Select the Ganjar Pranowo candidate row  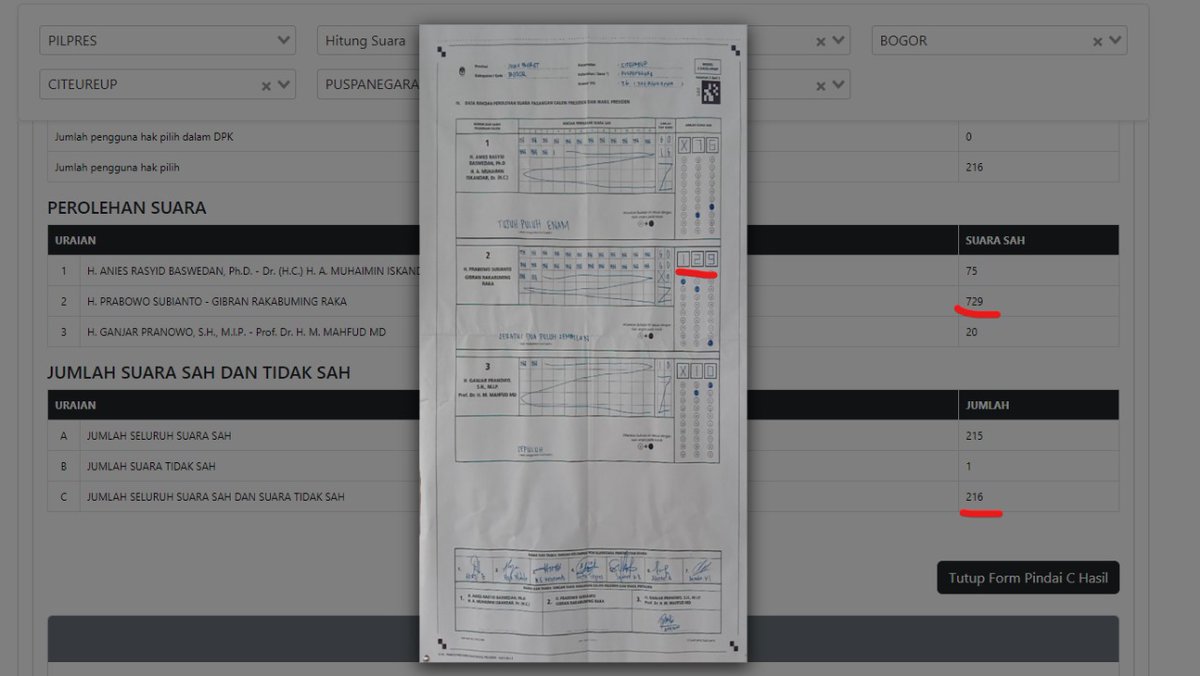(583, 332)
